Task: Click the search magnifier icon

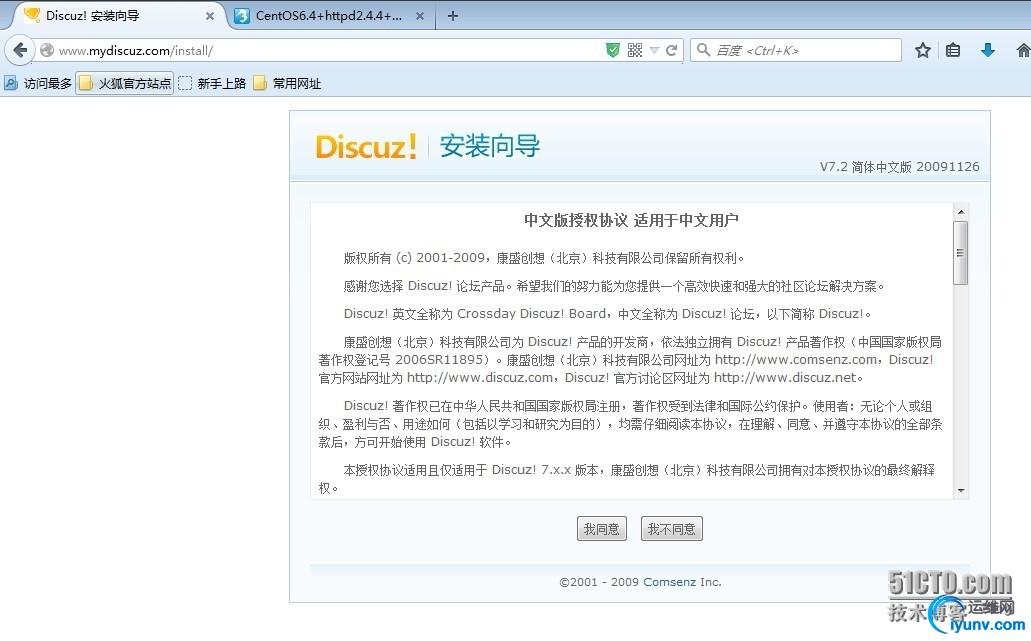Action: coord(703,50)
